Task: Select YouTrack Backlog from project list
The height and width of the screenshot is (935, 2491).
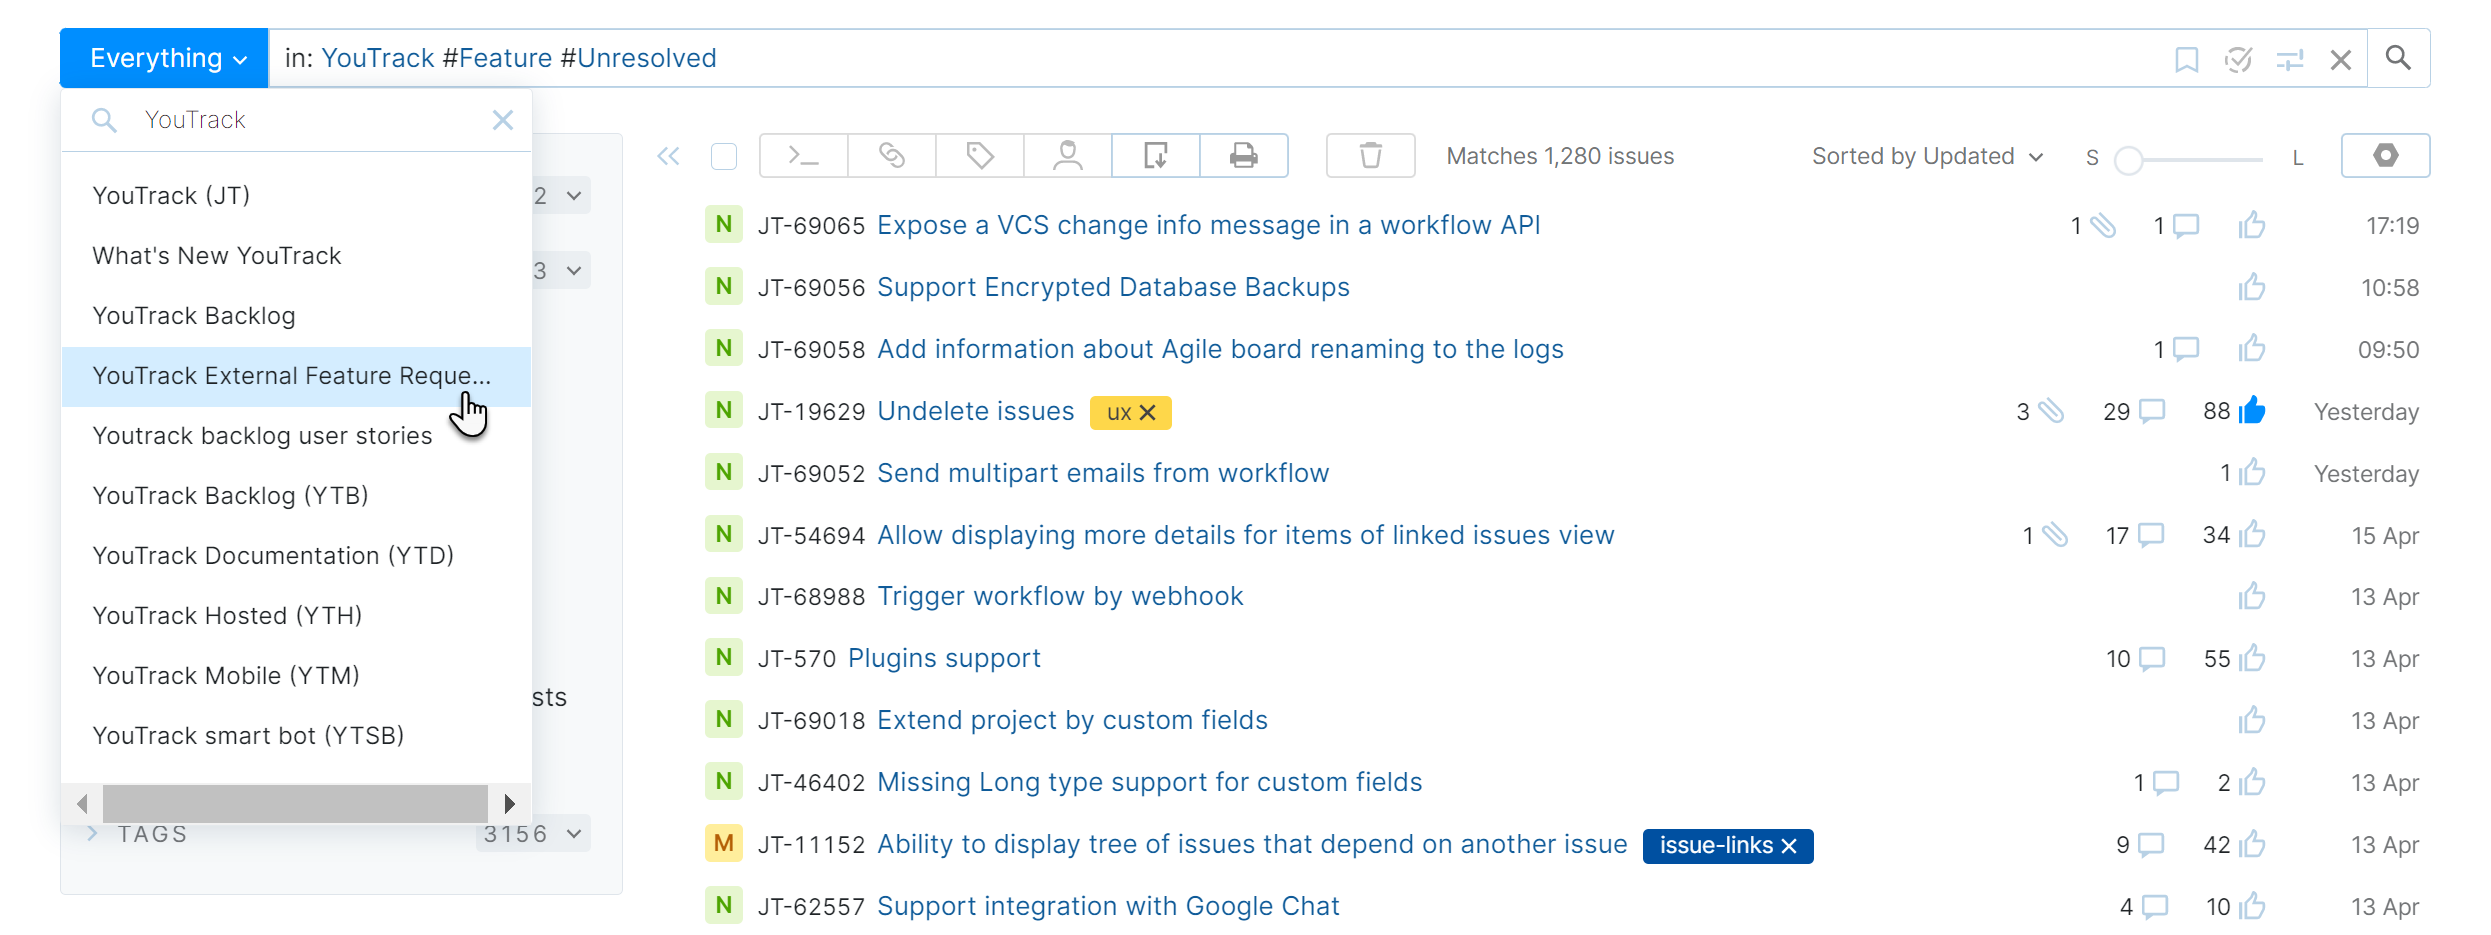Action: [x=193, y=315]
